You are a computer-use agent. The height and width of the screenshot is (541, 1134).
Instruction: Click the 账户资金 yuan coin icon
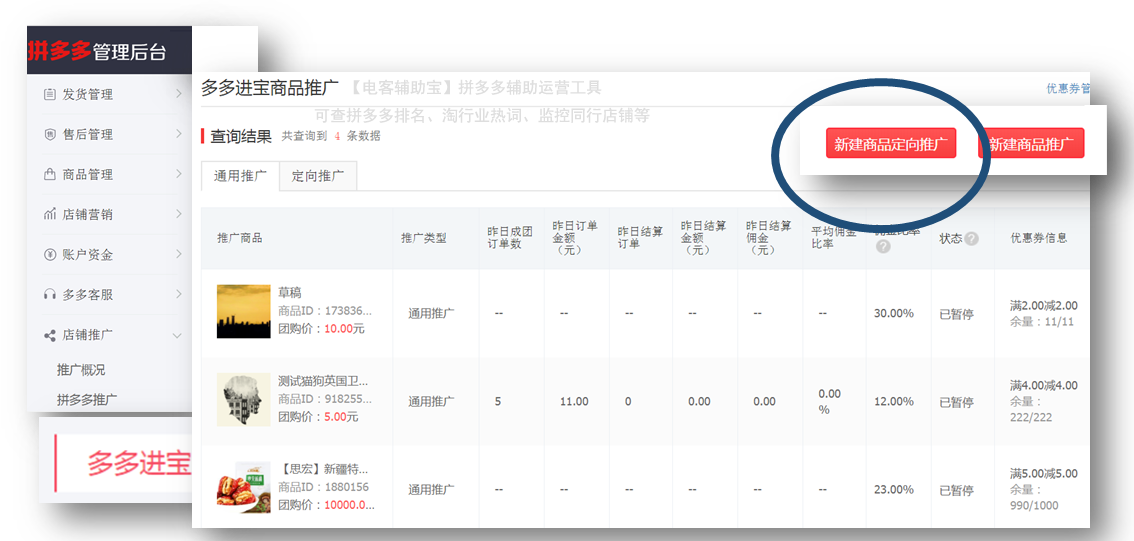(49, 255)
